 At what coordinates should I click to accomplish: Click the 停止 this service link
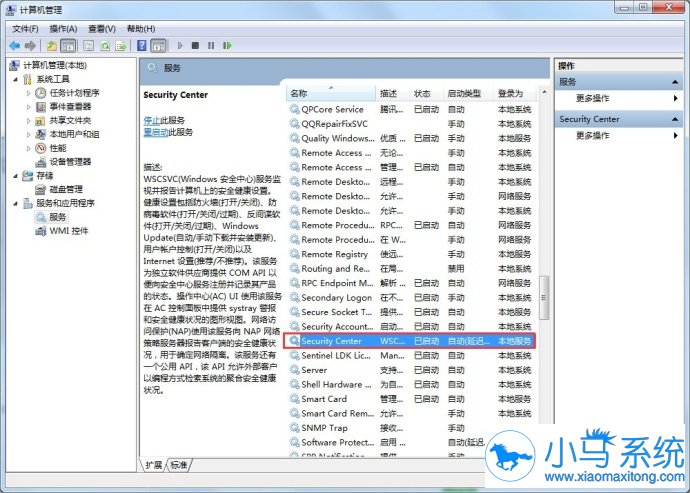(152, 120)
